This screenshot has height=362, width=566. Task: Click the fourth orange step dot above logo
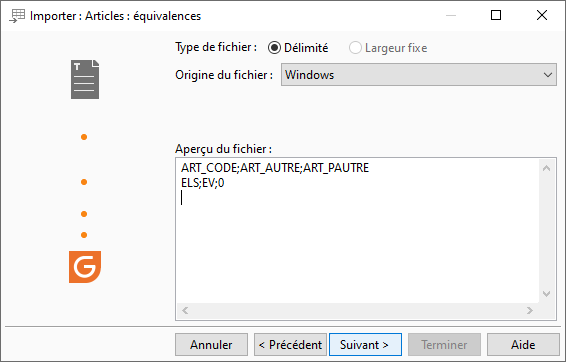(84, 235)
